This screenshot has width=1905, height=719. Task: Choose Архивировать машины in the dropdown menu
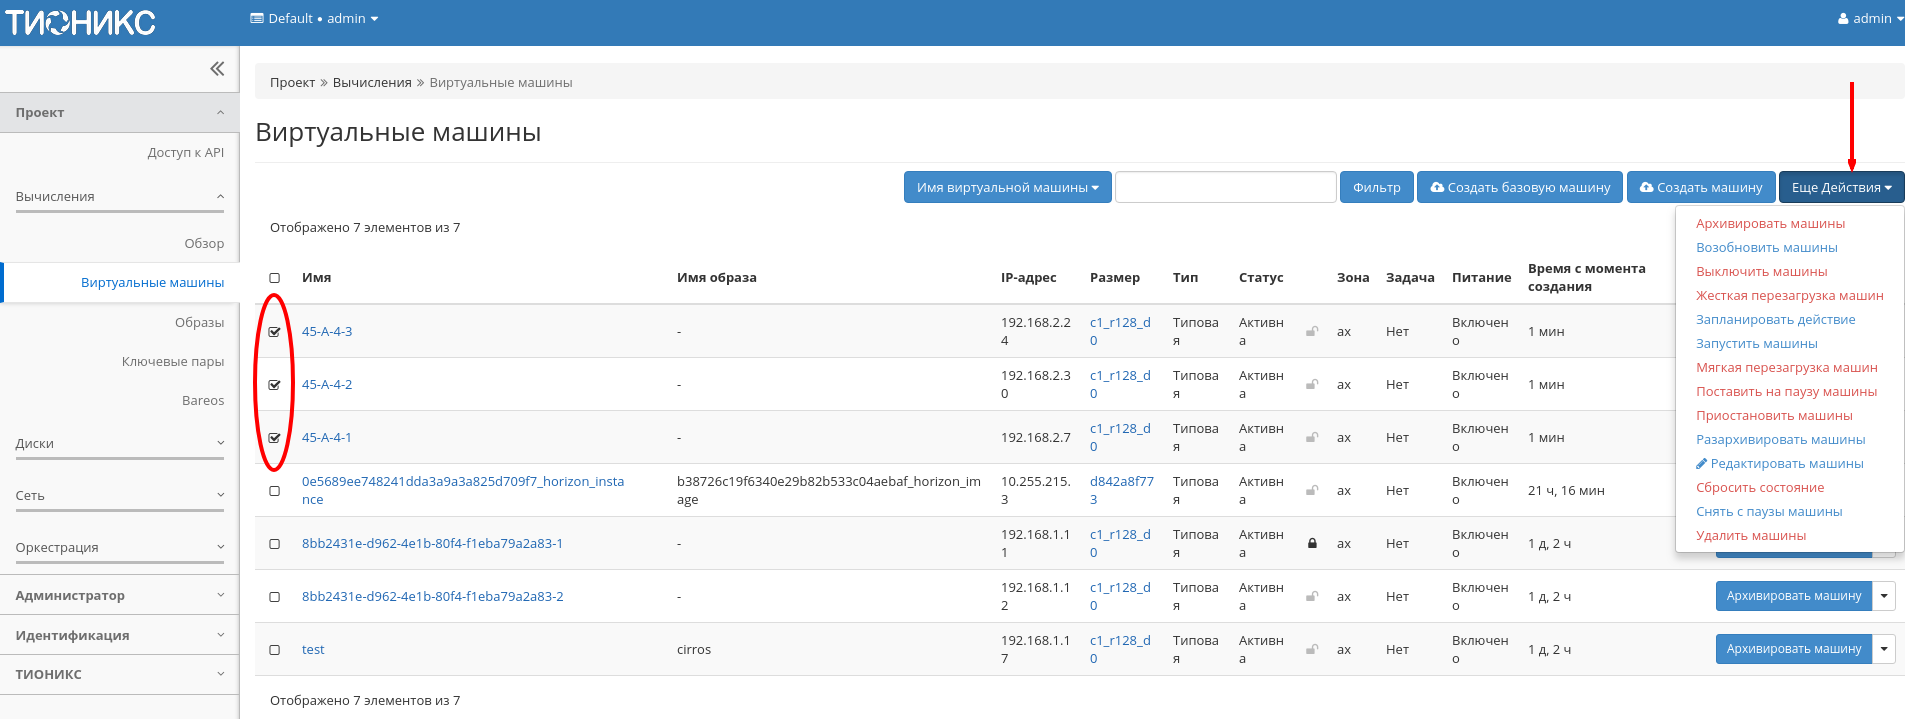(x=1770, y=224)
